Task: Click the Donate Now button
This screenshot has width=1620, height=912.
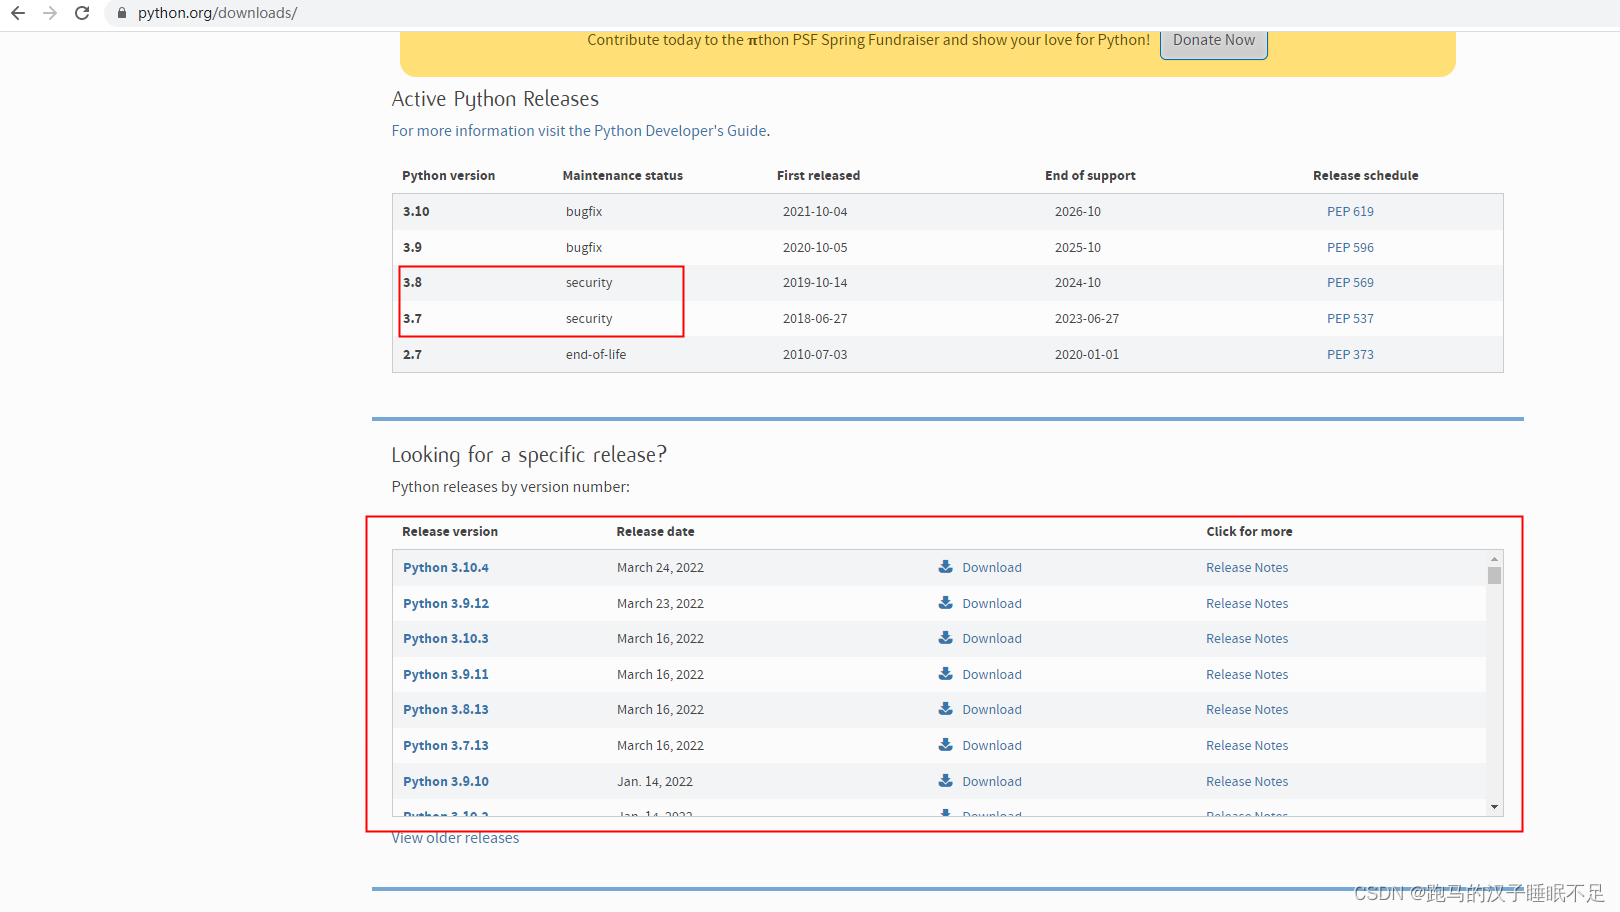Action: point(1213,41)
